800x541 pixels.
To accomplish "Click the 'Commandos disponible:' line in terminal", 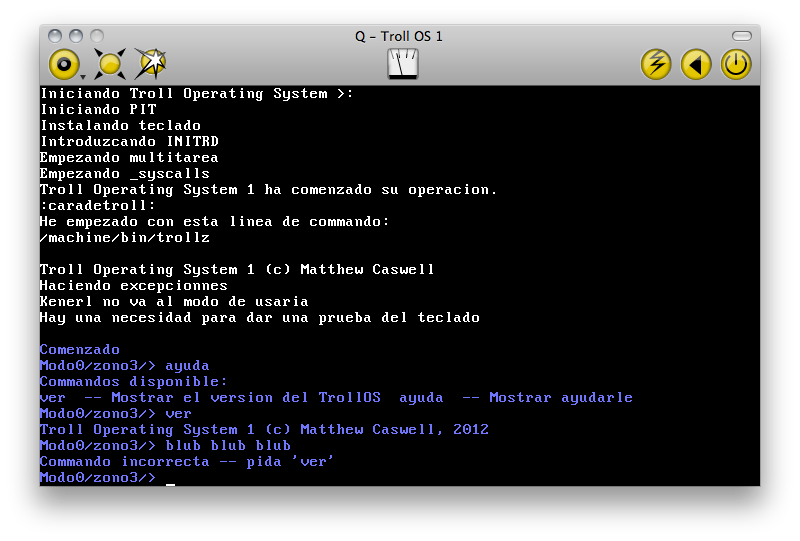I will [133, 382].
